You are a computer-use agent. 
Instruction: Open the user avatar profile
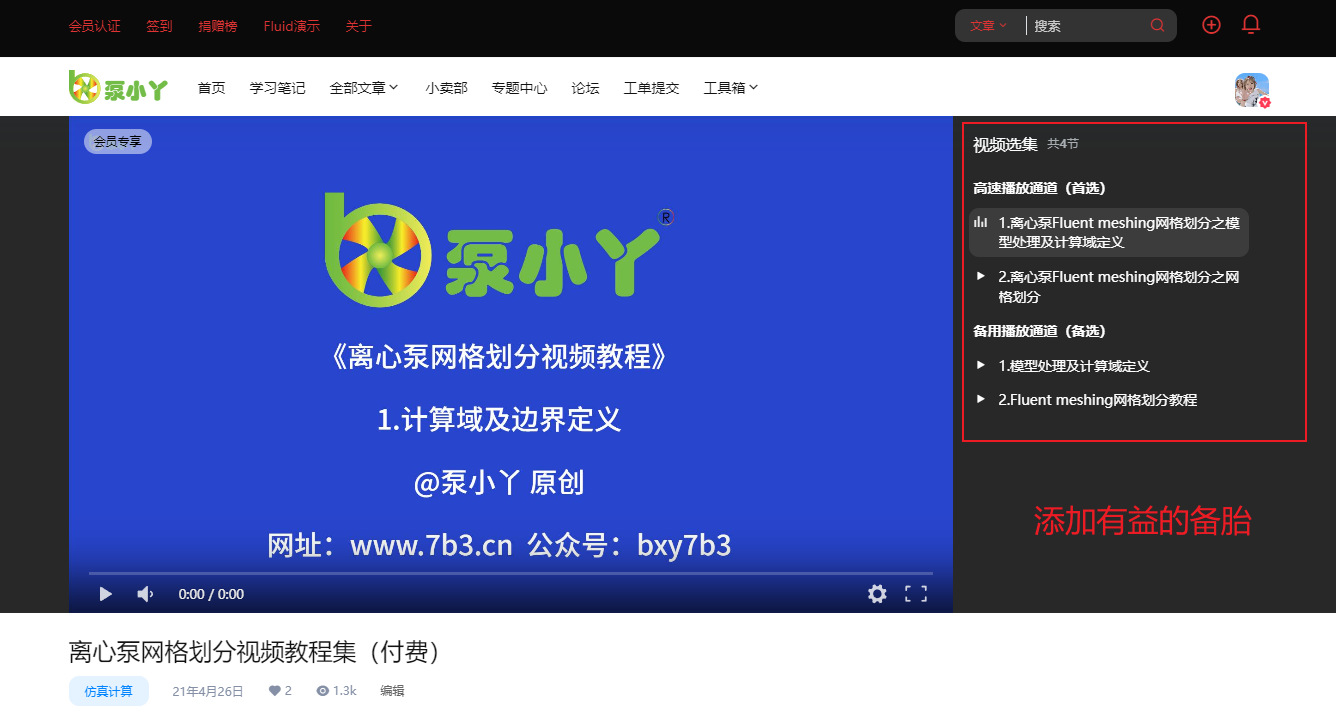point(1251,90)
